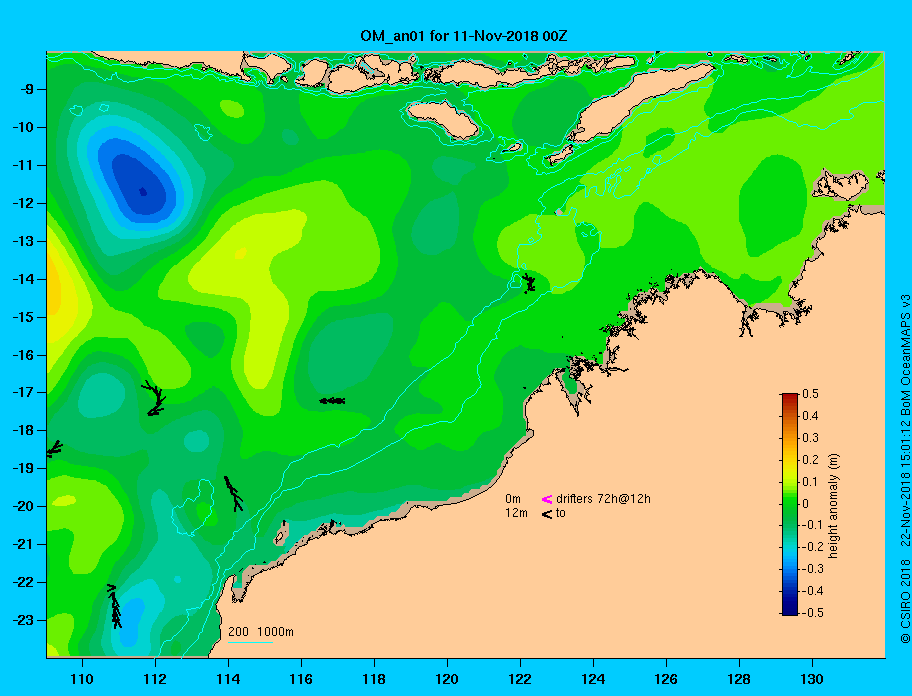Click the height anomaly color bar

(790, 504)
